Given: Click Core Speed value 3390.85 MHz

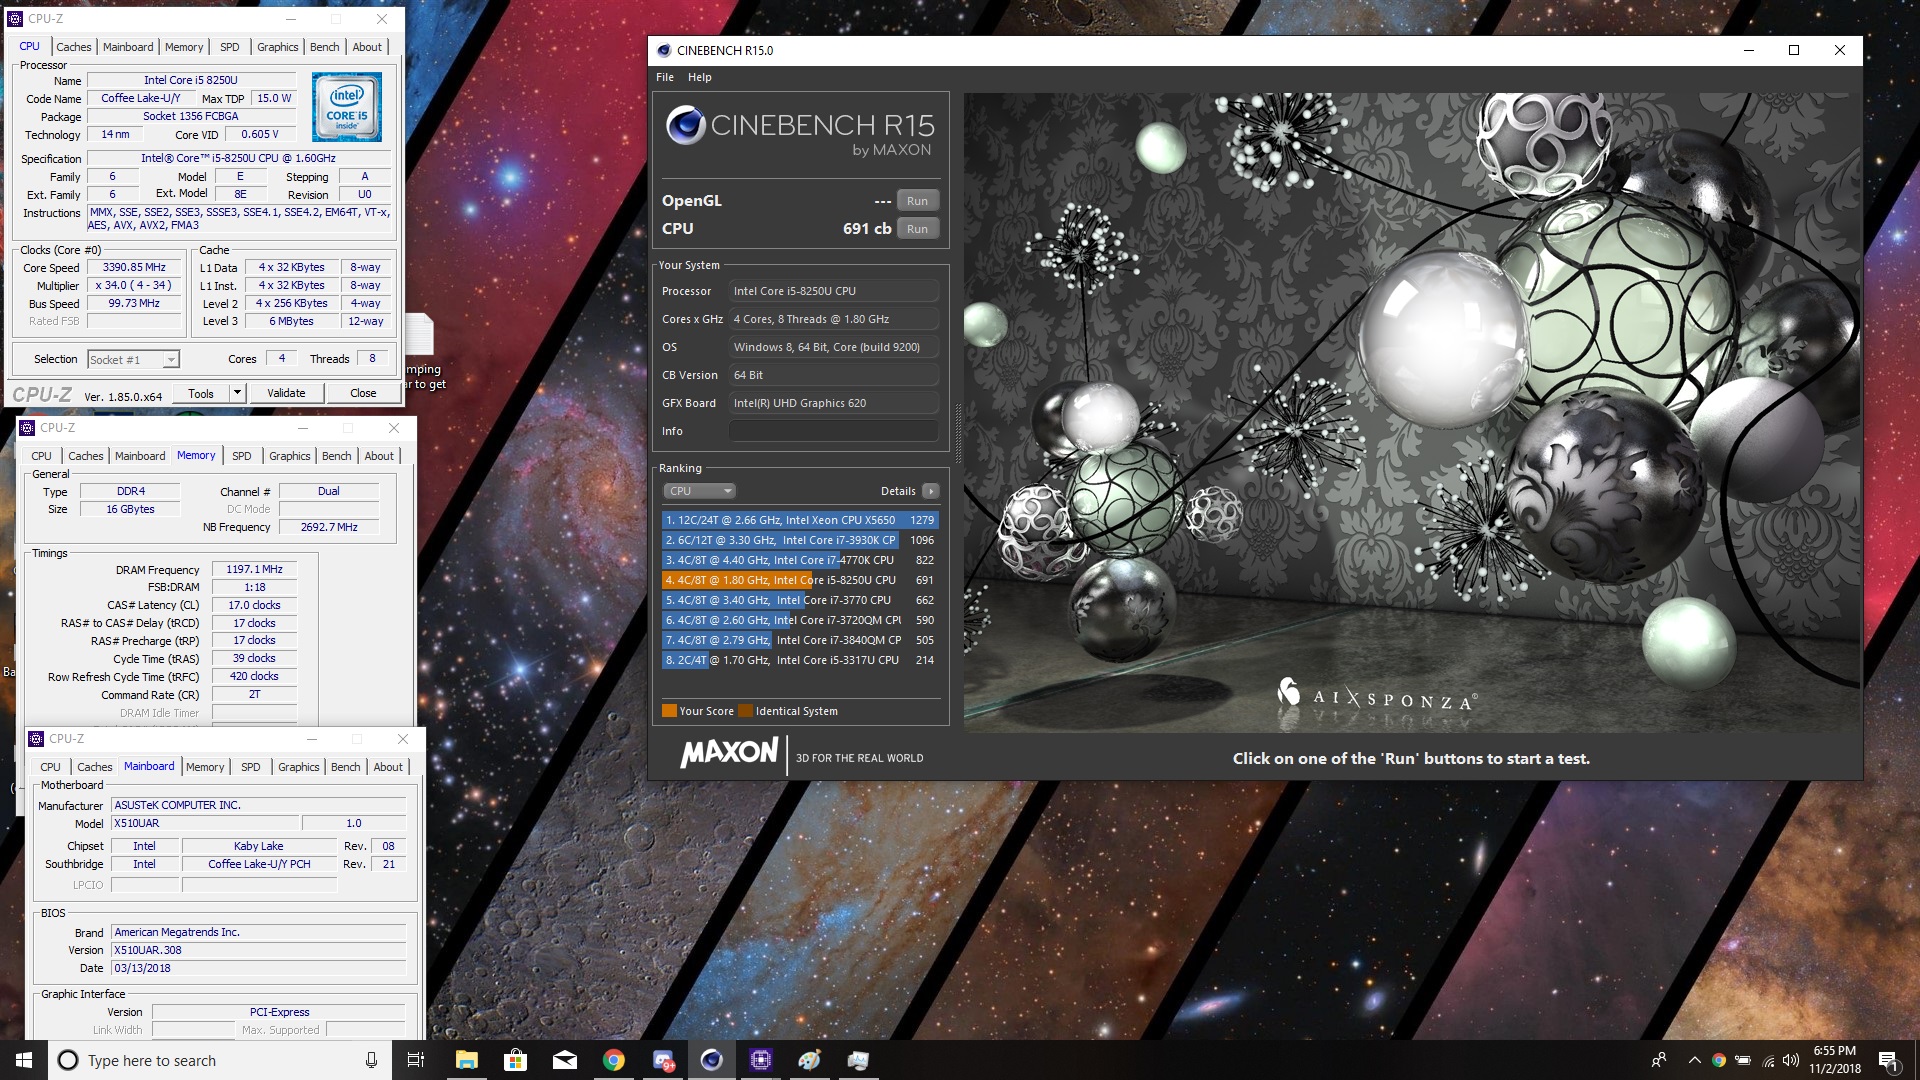Looking at the screenshot, I should (134, 268).
